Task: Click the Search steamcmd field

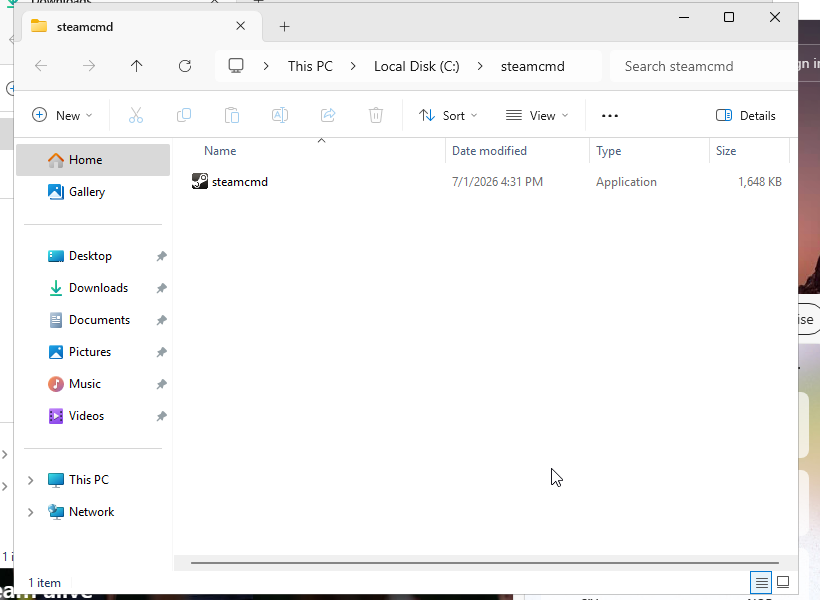Action: tap(703, 66)
